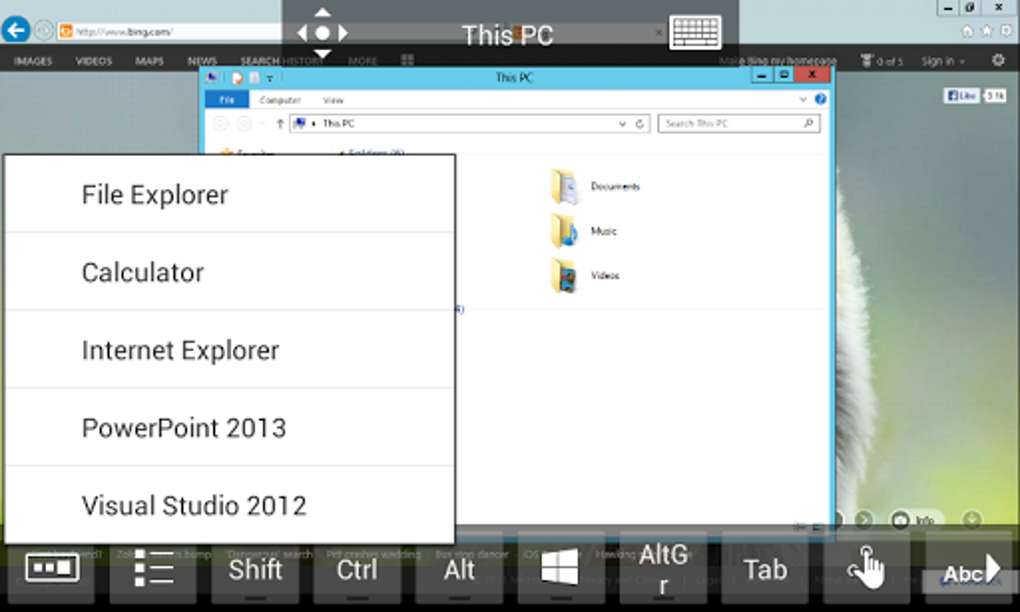Open the View ribbon tab
Screen dimensions: 1020x612
[333, 100]
